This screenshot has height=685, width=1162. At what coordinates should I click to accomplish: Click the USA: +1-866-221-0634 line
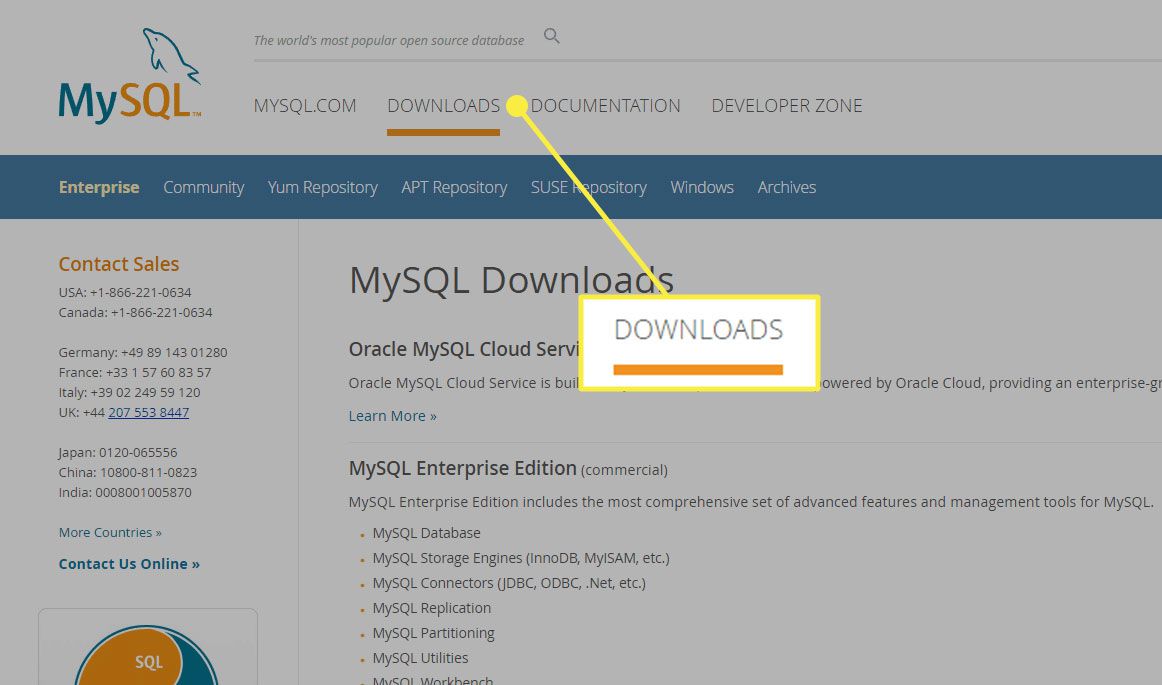tap(124, 292)
